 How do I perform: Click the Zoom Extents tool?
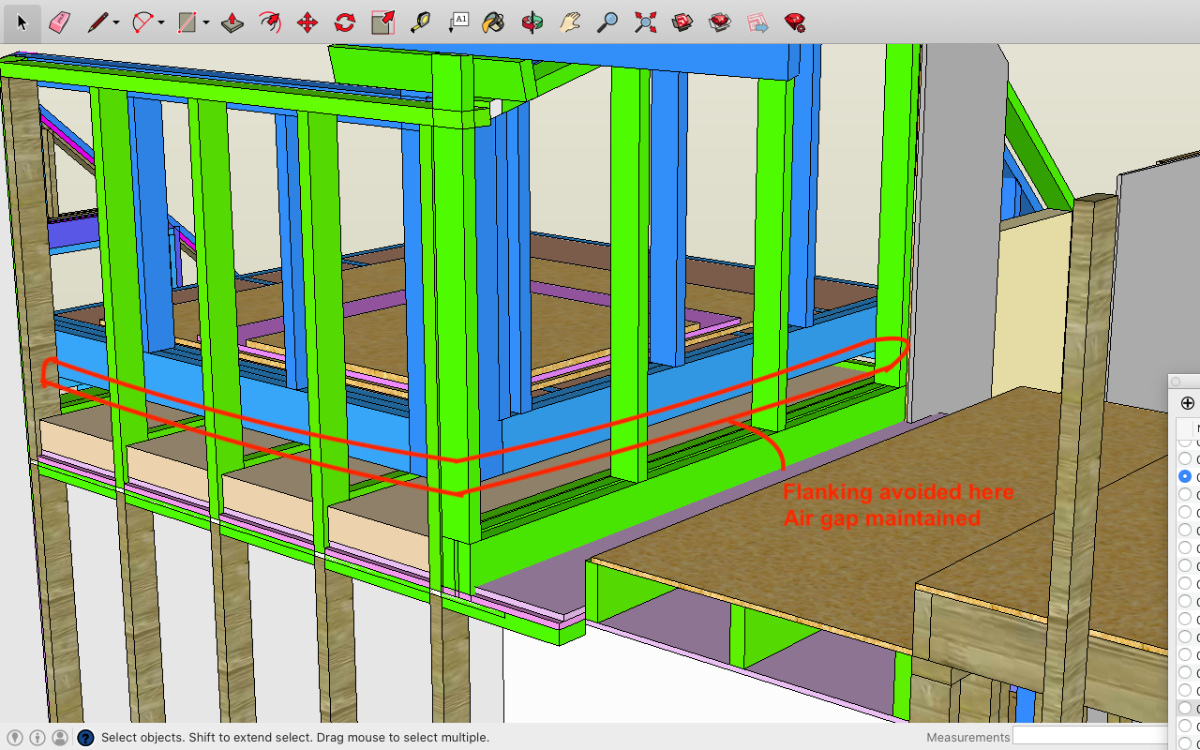pos(645,22)
